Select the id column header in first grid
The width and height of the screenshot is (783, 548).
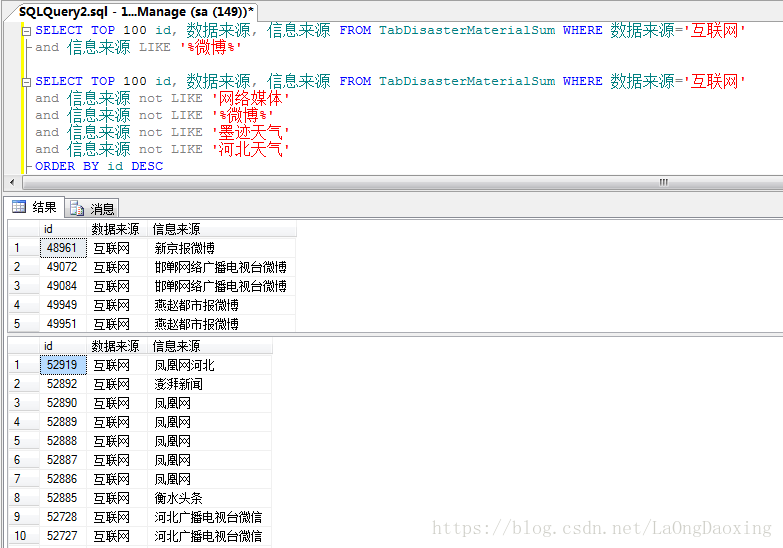click(63, 229)
